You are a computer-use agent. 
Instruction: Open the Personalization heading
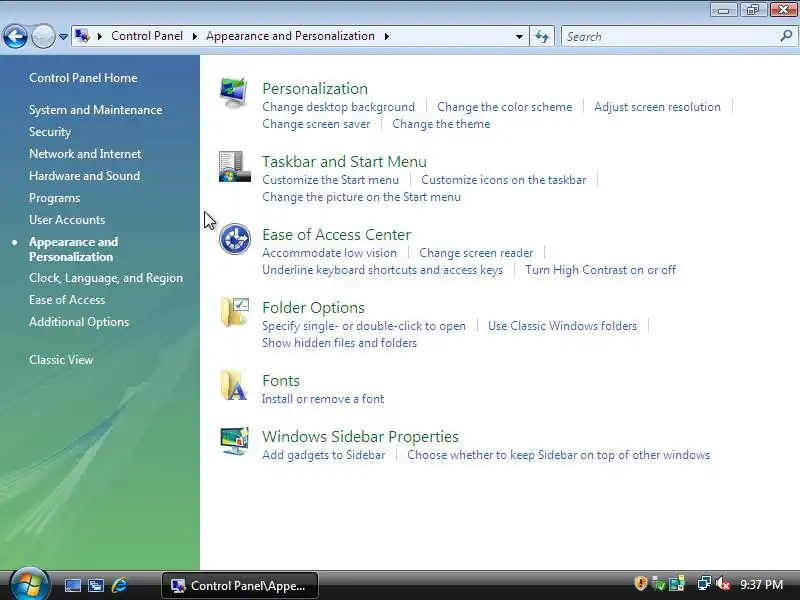click(315, 89)
